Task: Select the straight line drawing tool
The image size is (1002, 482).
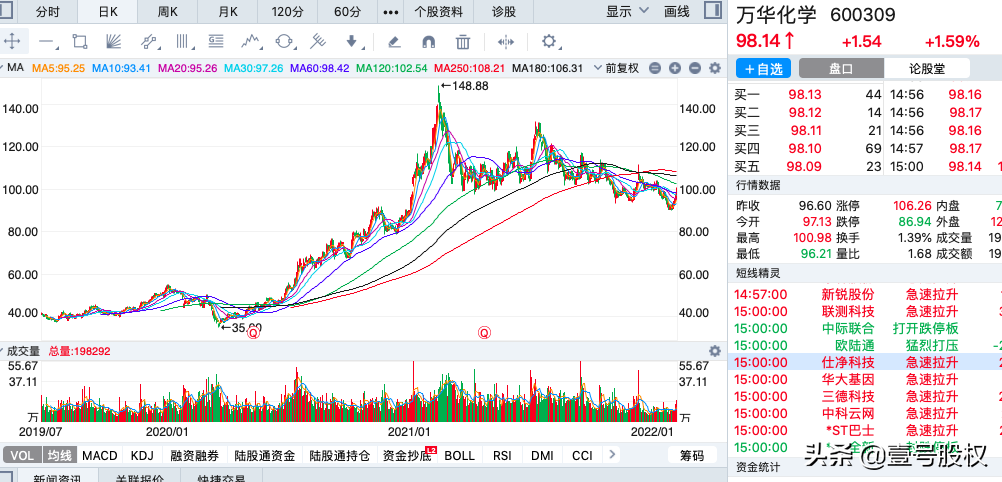Action: pos(47,42)
